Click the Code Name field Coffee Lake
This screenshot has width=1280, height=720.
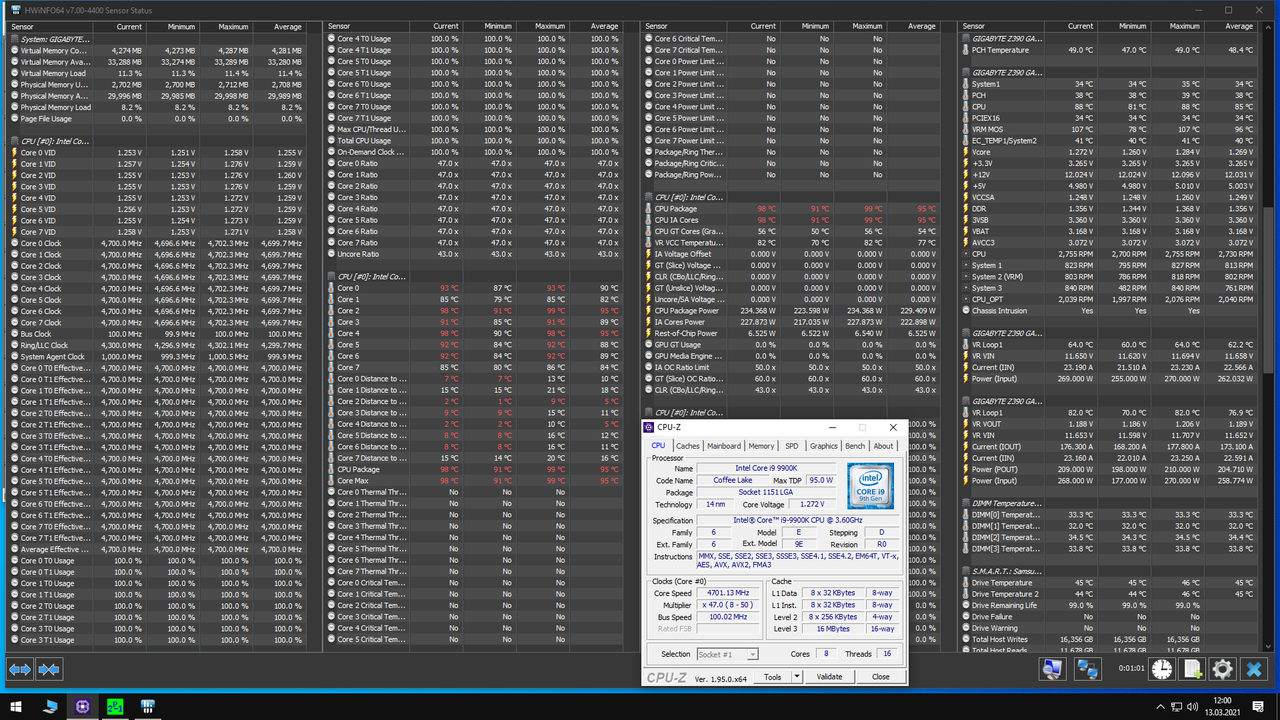(732, 481)
